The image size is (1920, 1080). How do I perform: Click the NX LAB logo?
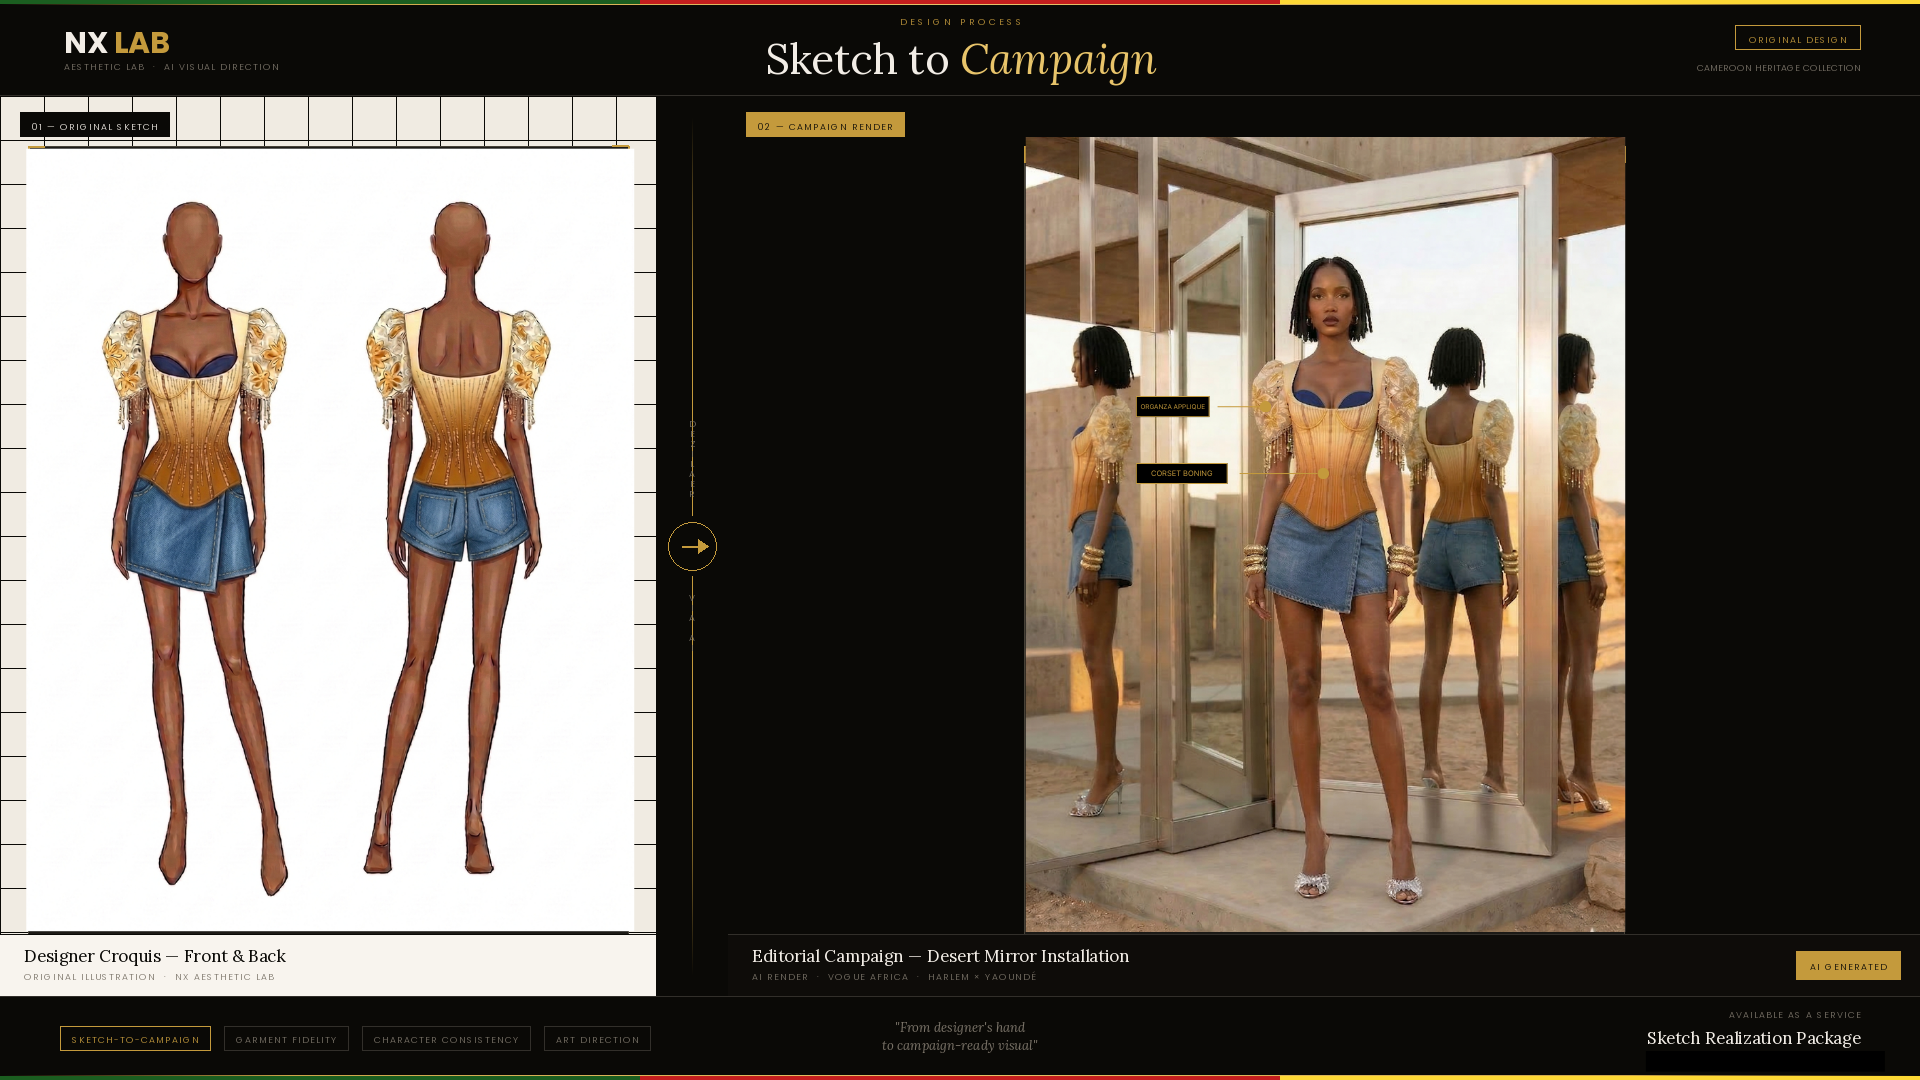point(115,43)
